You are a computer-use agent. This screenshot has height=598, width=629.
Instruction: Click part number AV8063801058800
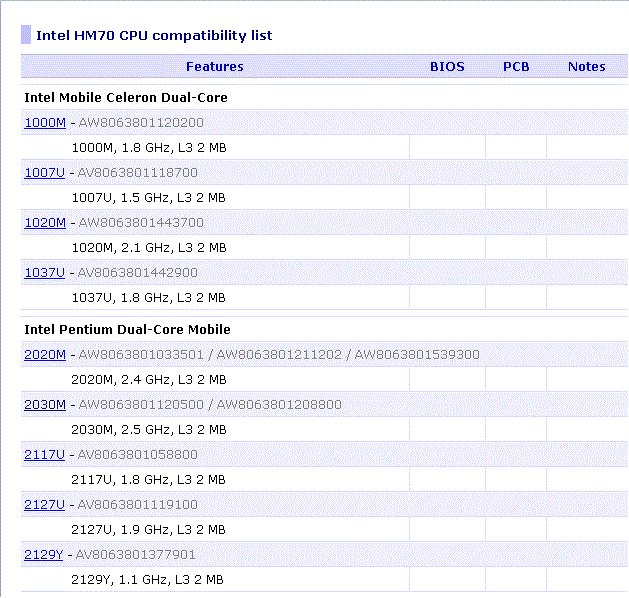click(138, 454)
